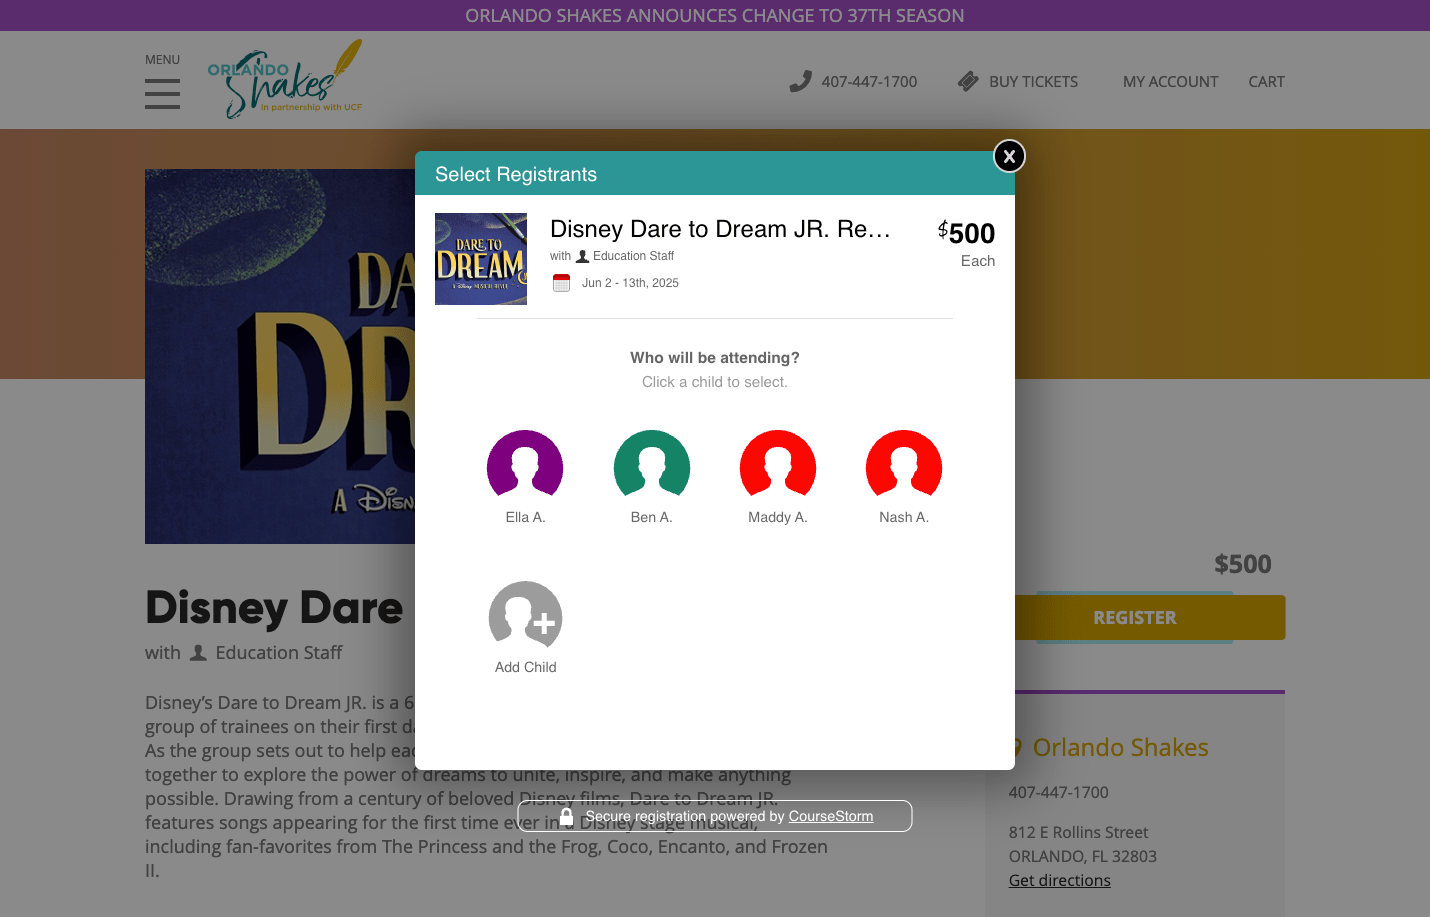Click the Orlando Shakes logo
1430x917 pixels.
(x=285, y=79)
